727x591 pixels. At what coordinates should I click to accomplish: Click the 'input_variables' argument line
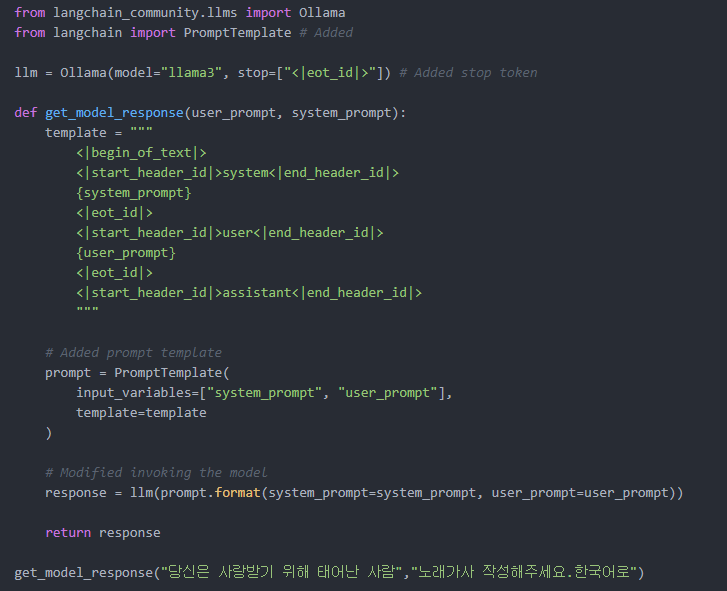[264, 393]
